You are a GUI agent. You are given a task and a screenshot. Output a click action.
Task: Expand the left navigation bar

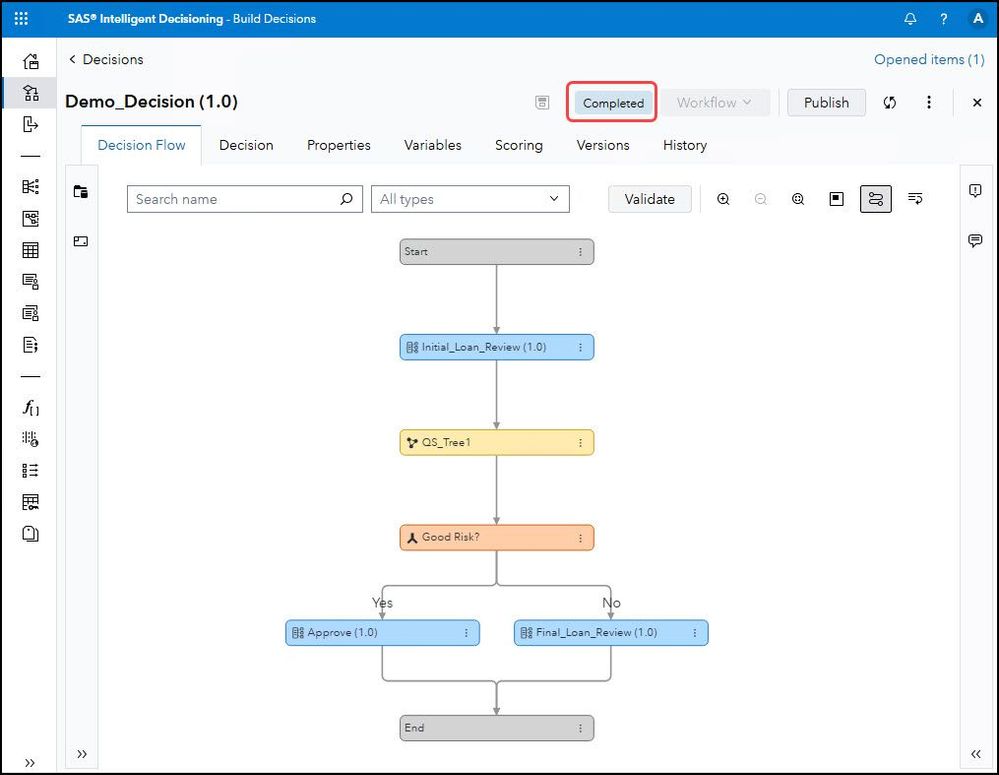click(30, 763)
